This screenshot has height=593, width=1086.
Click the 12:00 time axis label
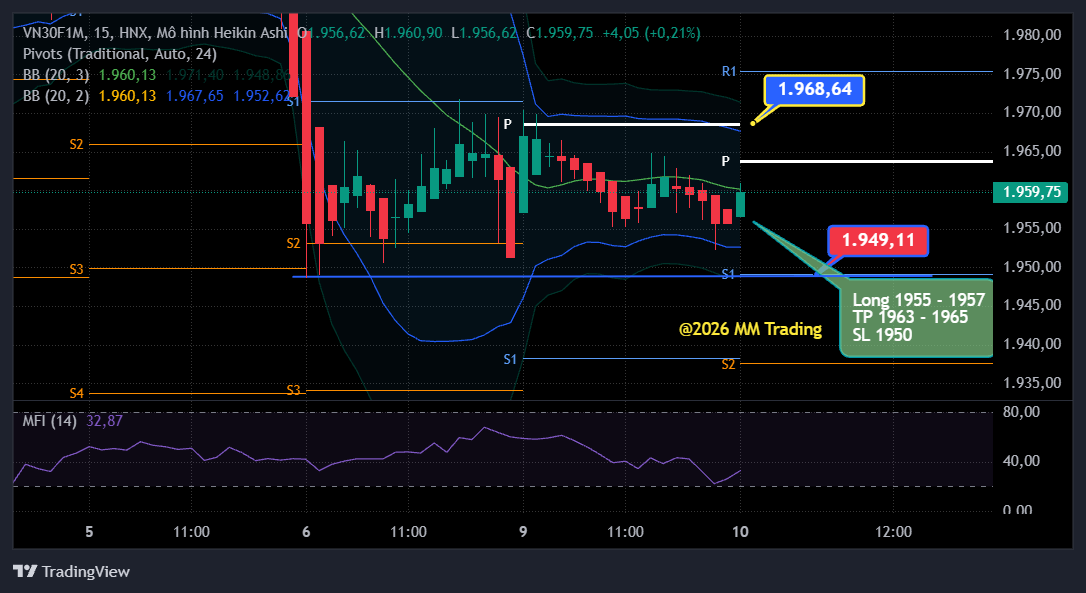[x=893, y=532]
